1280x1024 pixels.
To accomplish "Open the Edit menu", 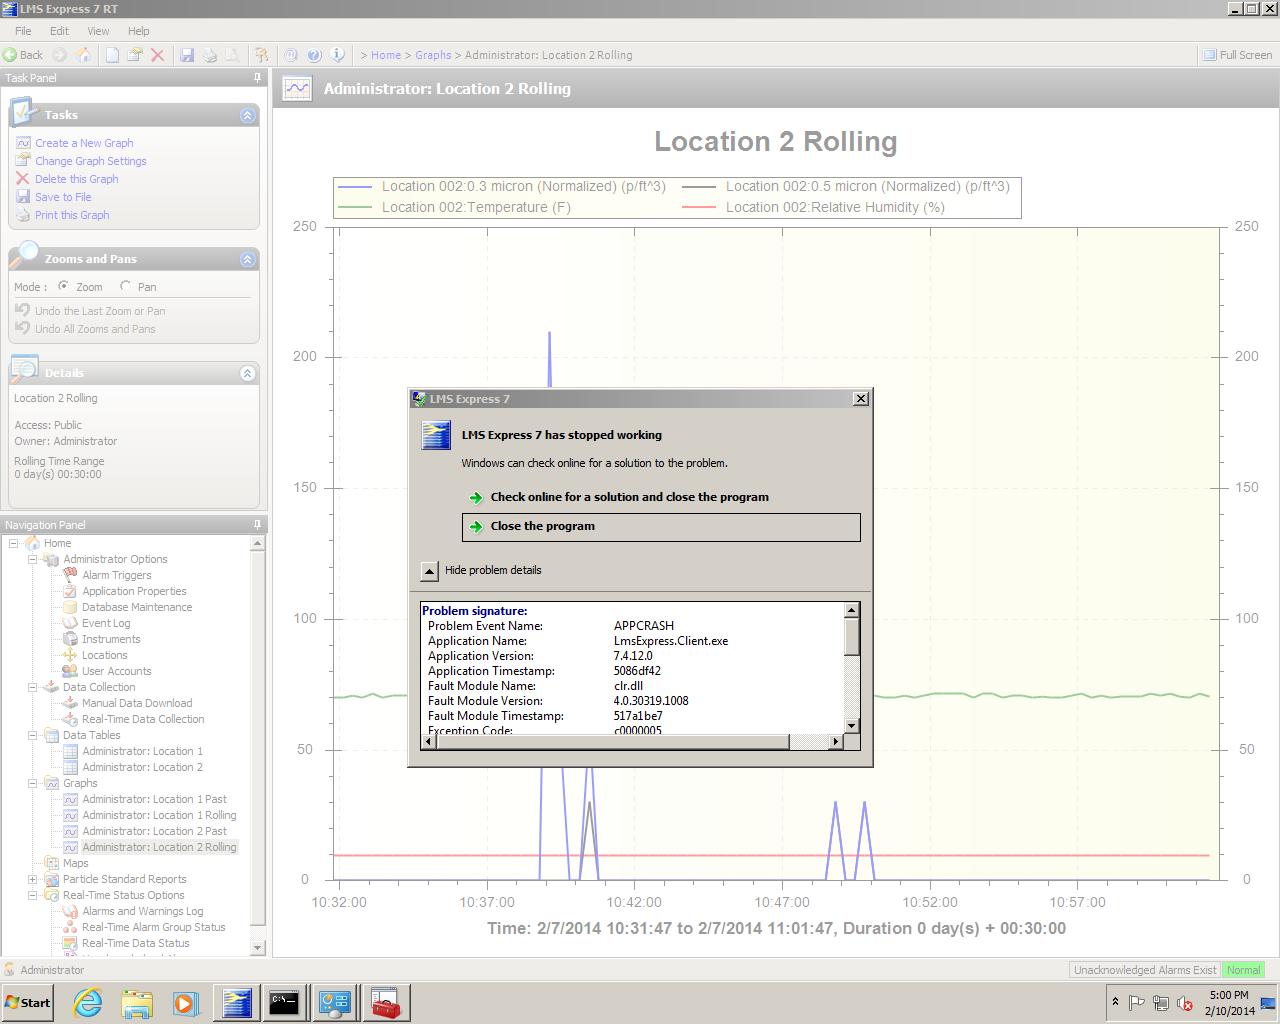I will [60, 31].
